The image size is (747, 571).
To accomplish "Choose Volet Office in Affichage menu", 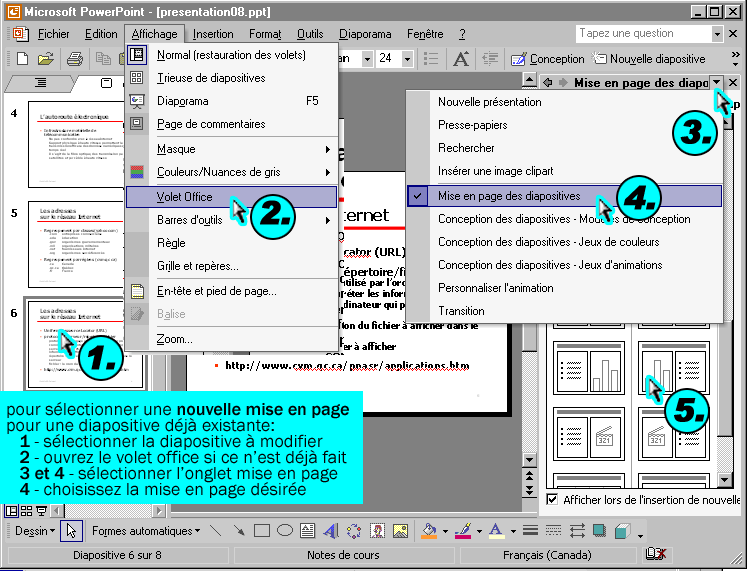I will click(x=185, y=196).
